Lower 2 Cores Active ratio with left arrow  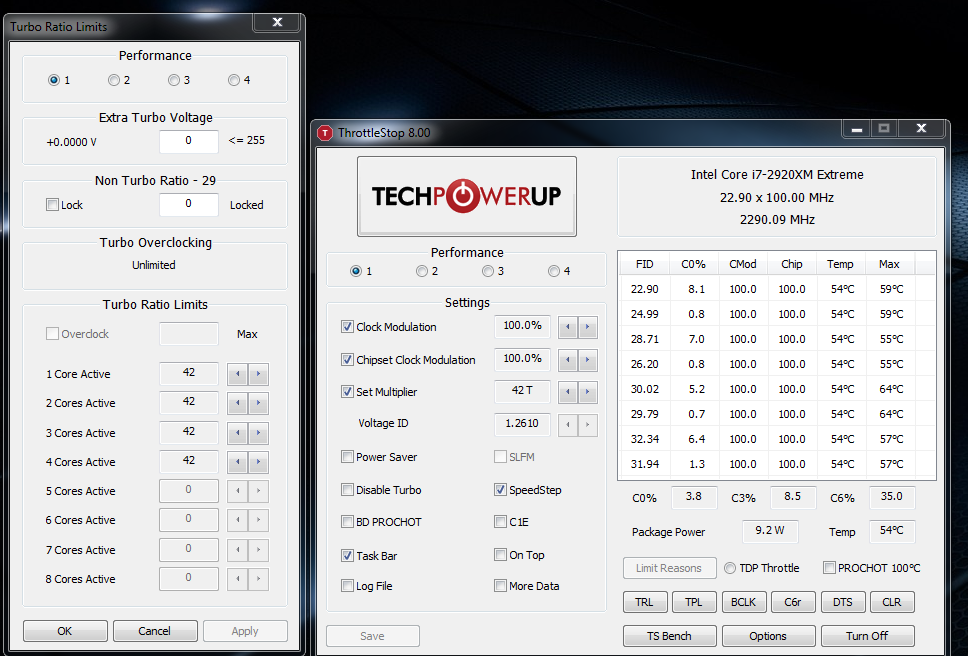pos(238,403)
